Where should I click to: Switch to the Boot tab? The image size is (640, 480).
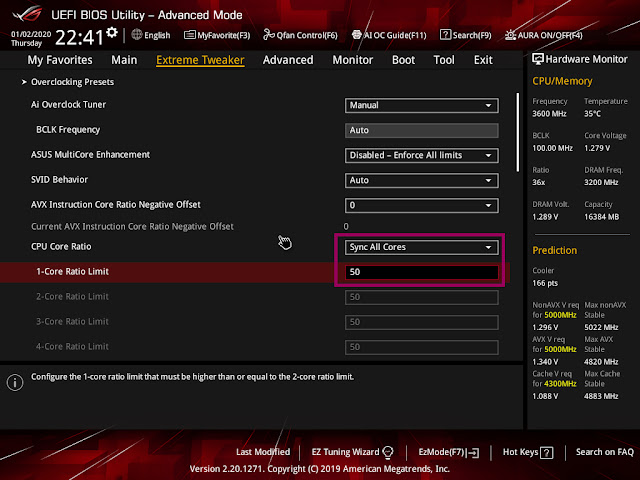(403, 60)
